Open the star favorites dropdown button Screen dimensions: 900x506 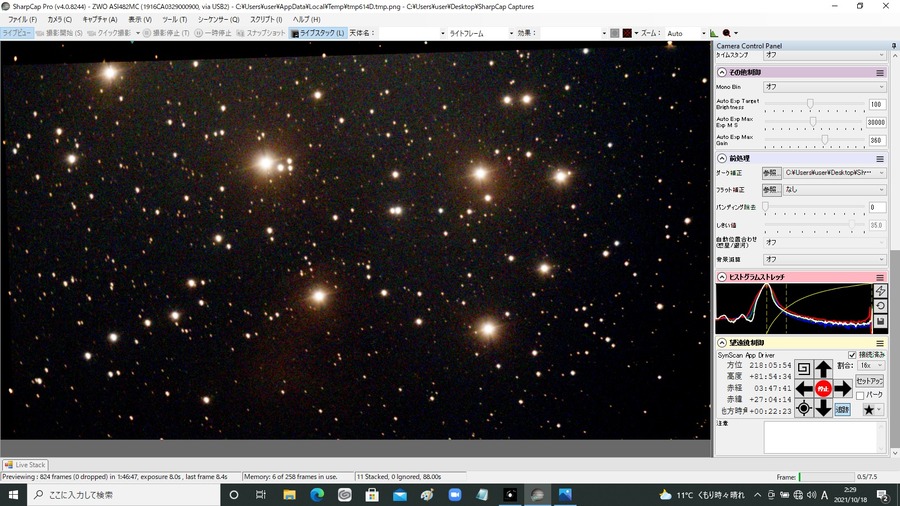[872, 409]
